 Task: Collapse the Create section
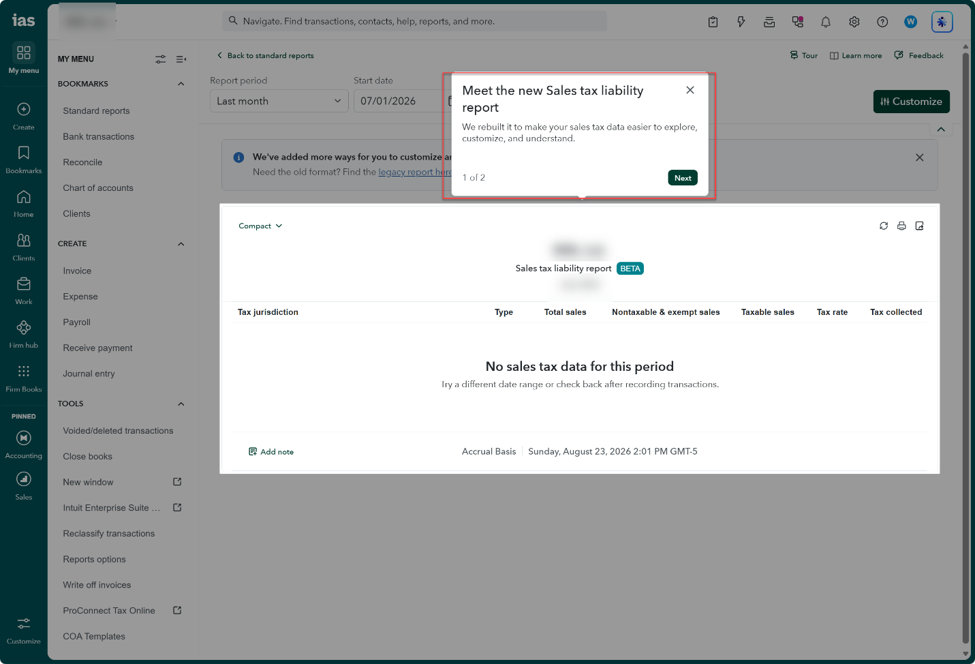coord(181,244)
